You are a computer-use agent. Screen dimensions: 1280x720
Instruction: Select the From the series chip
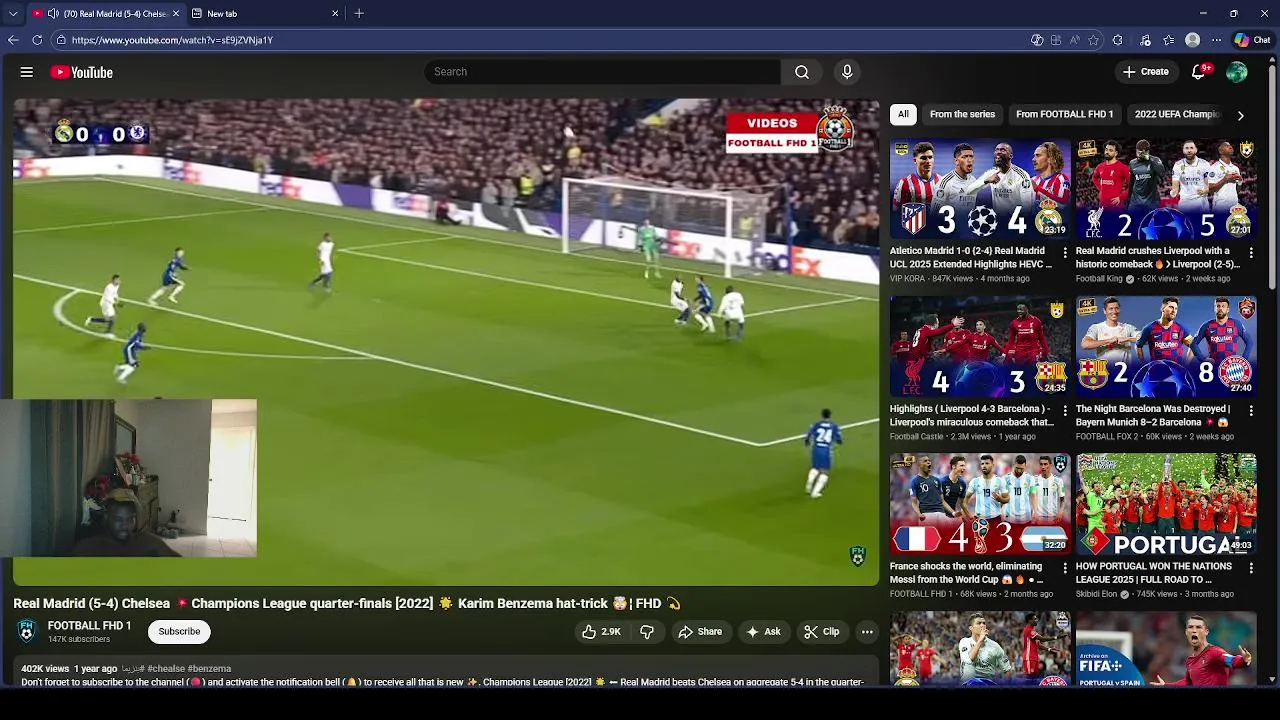pos(962,114)
